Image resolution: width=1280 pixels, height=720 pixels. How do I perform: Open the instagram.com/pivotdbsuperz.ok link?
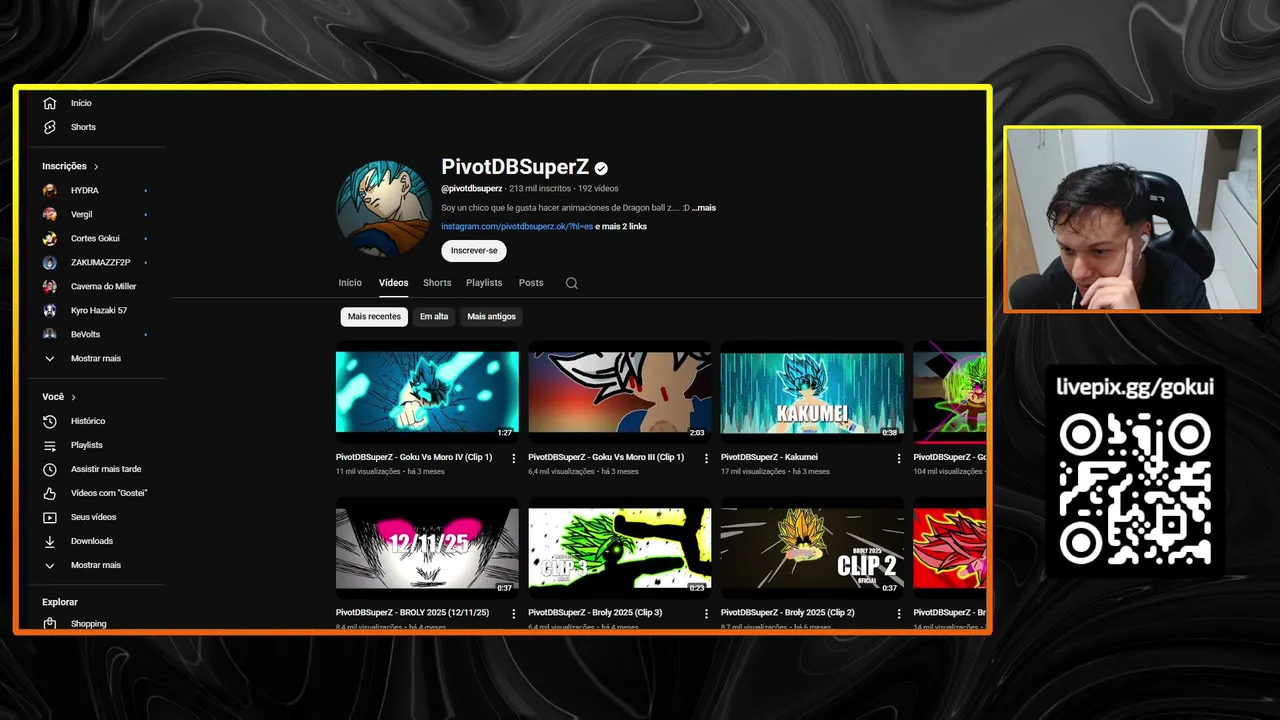coord(517,227)
